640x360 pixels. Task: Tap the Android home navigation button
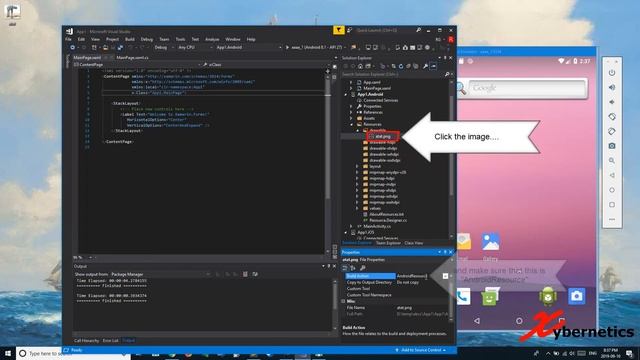pyautogui.click(x=519, y=321)
